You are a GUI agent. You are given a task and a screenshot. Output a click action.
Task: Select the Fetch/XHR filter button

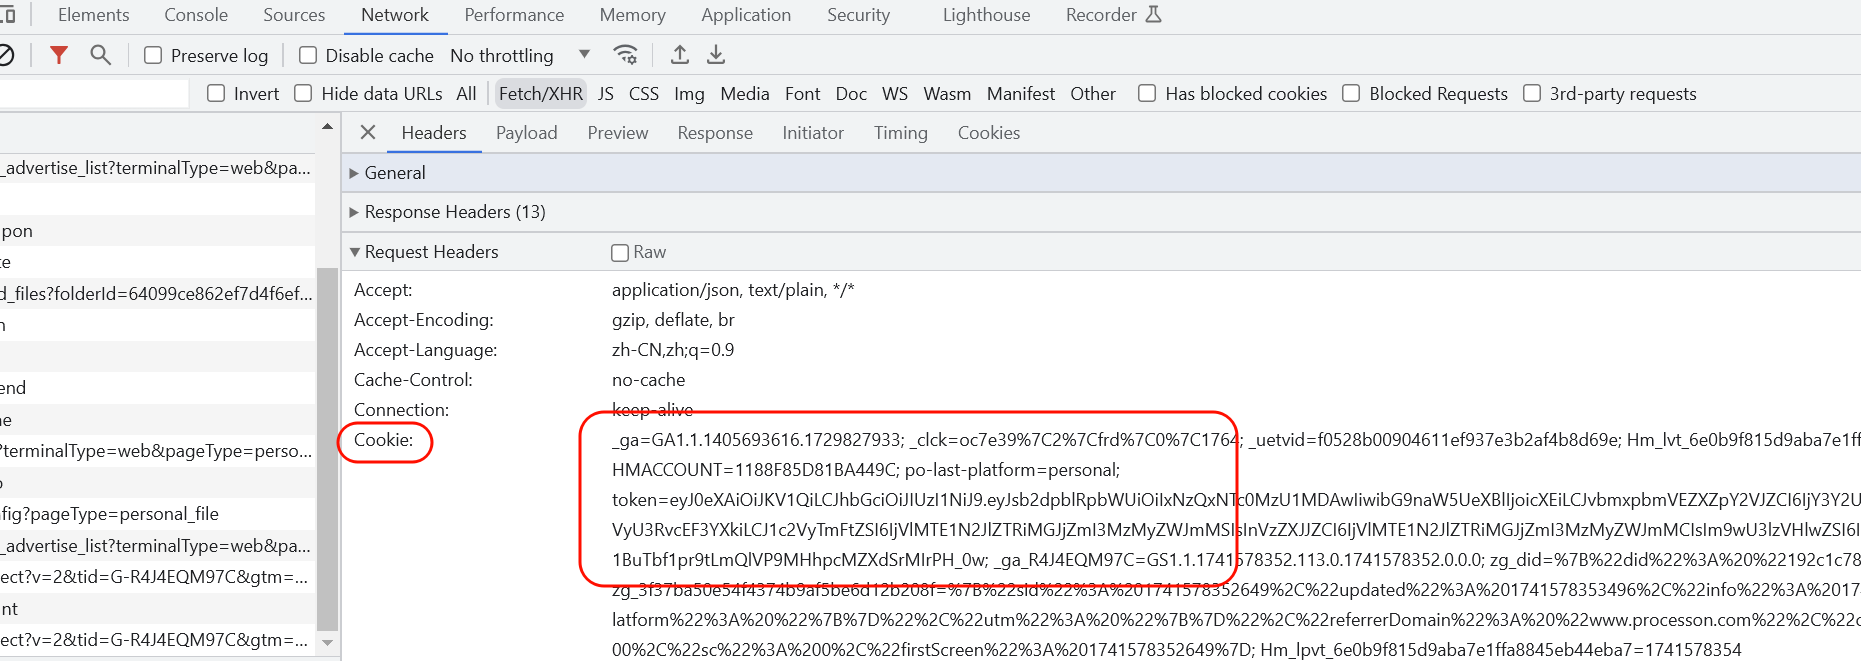click(x=540, y=94)
